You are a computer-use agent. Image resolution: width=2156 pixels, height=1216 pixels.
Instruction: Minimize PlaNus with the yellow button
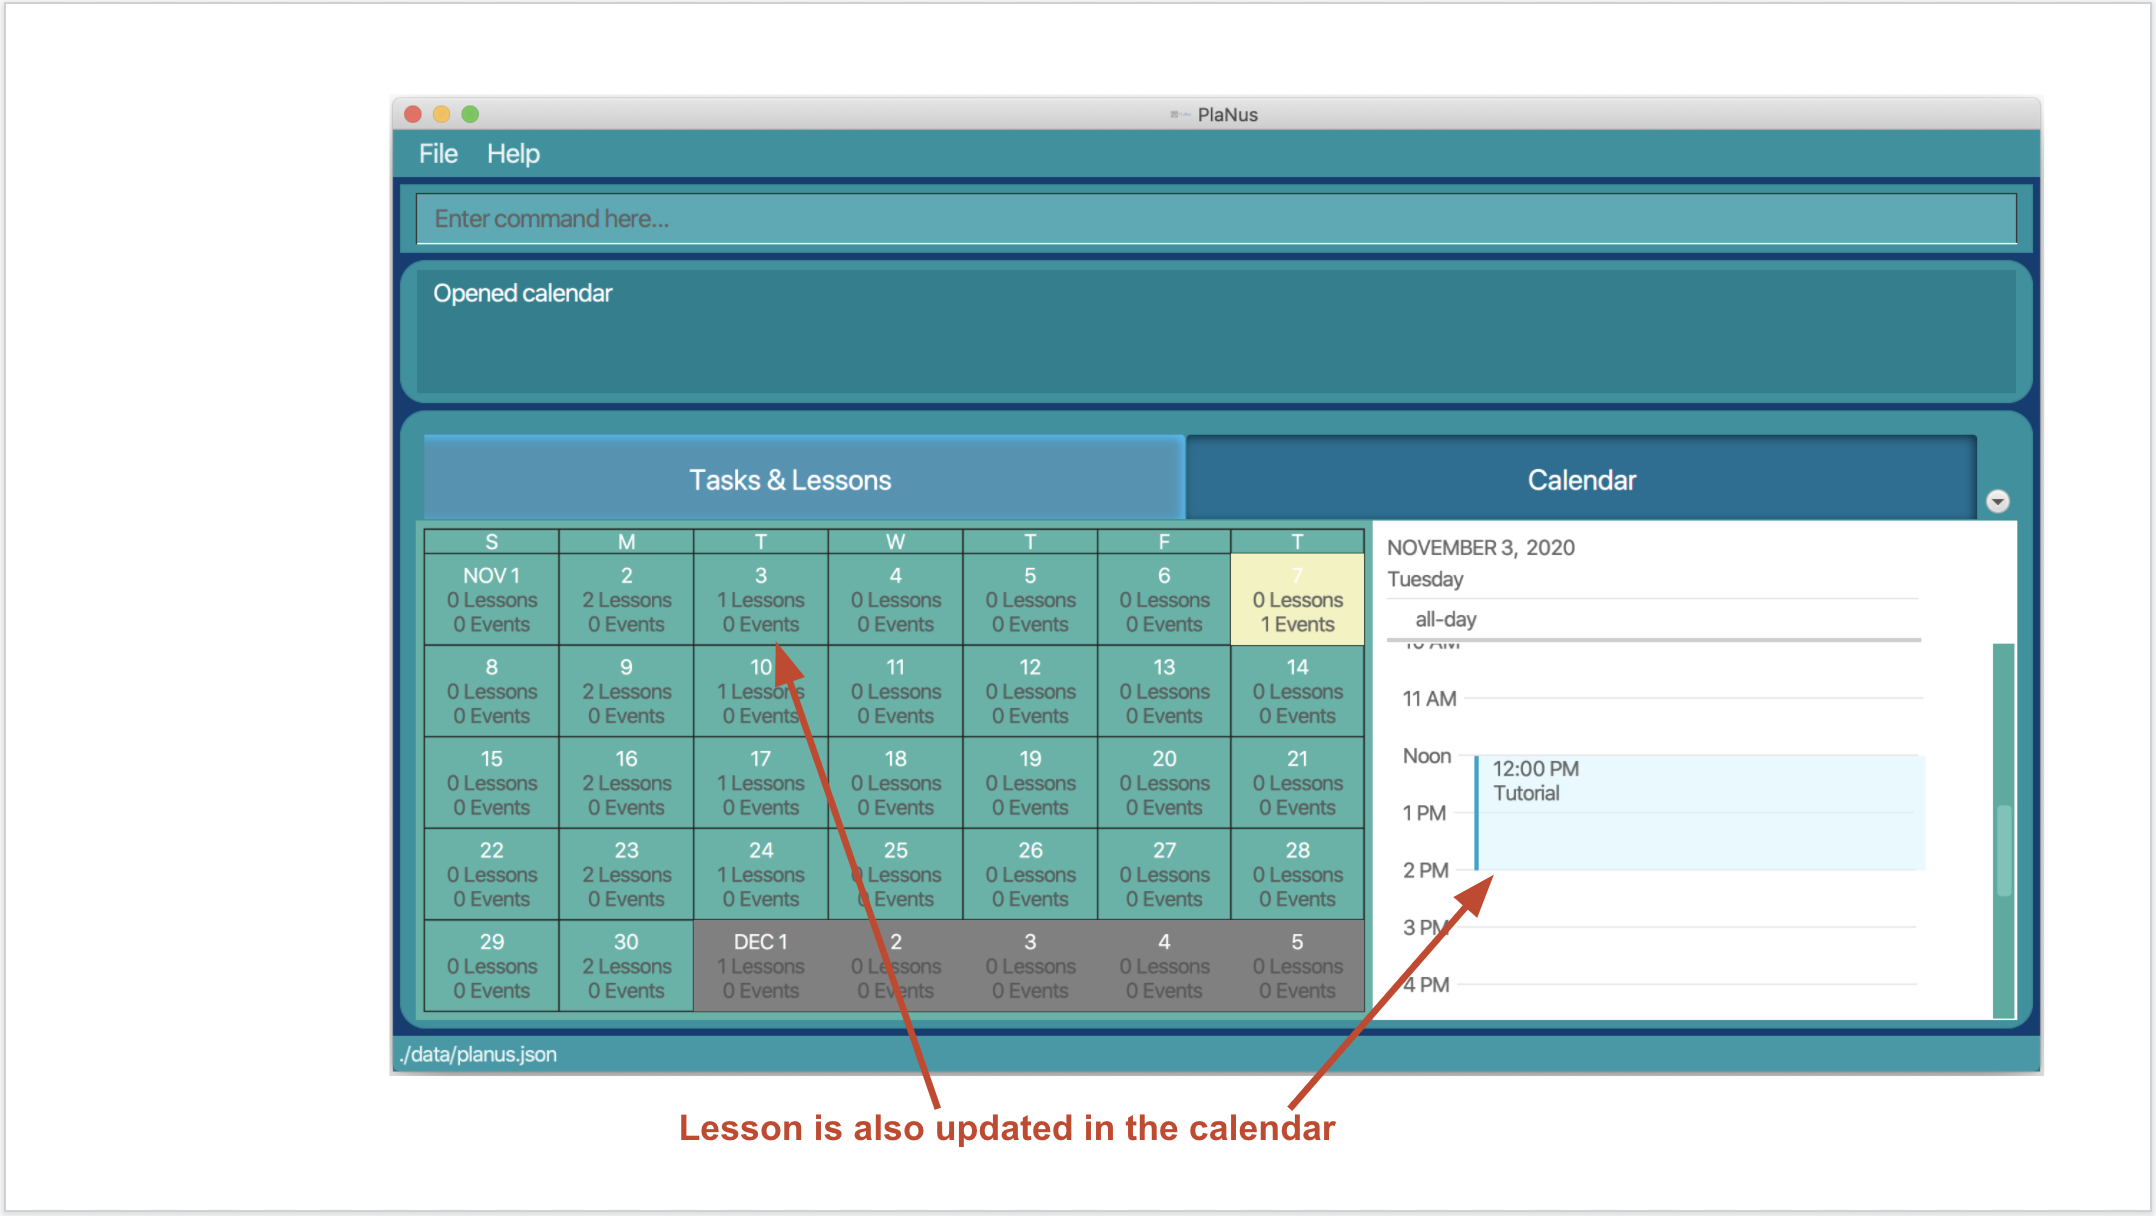pos(441,114)
